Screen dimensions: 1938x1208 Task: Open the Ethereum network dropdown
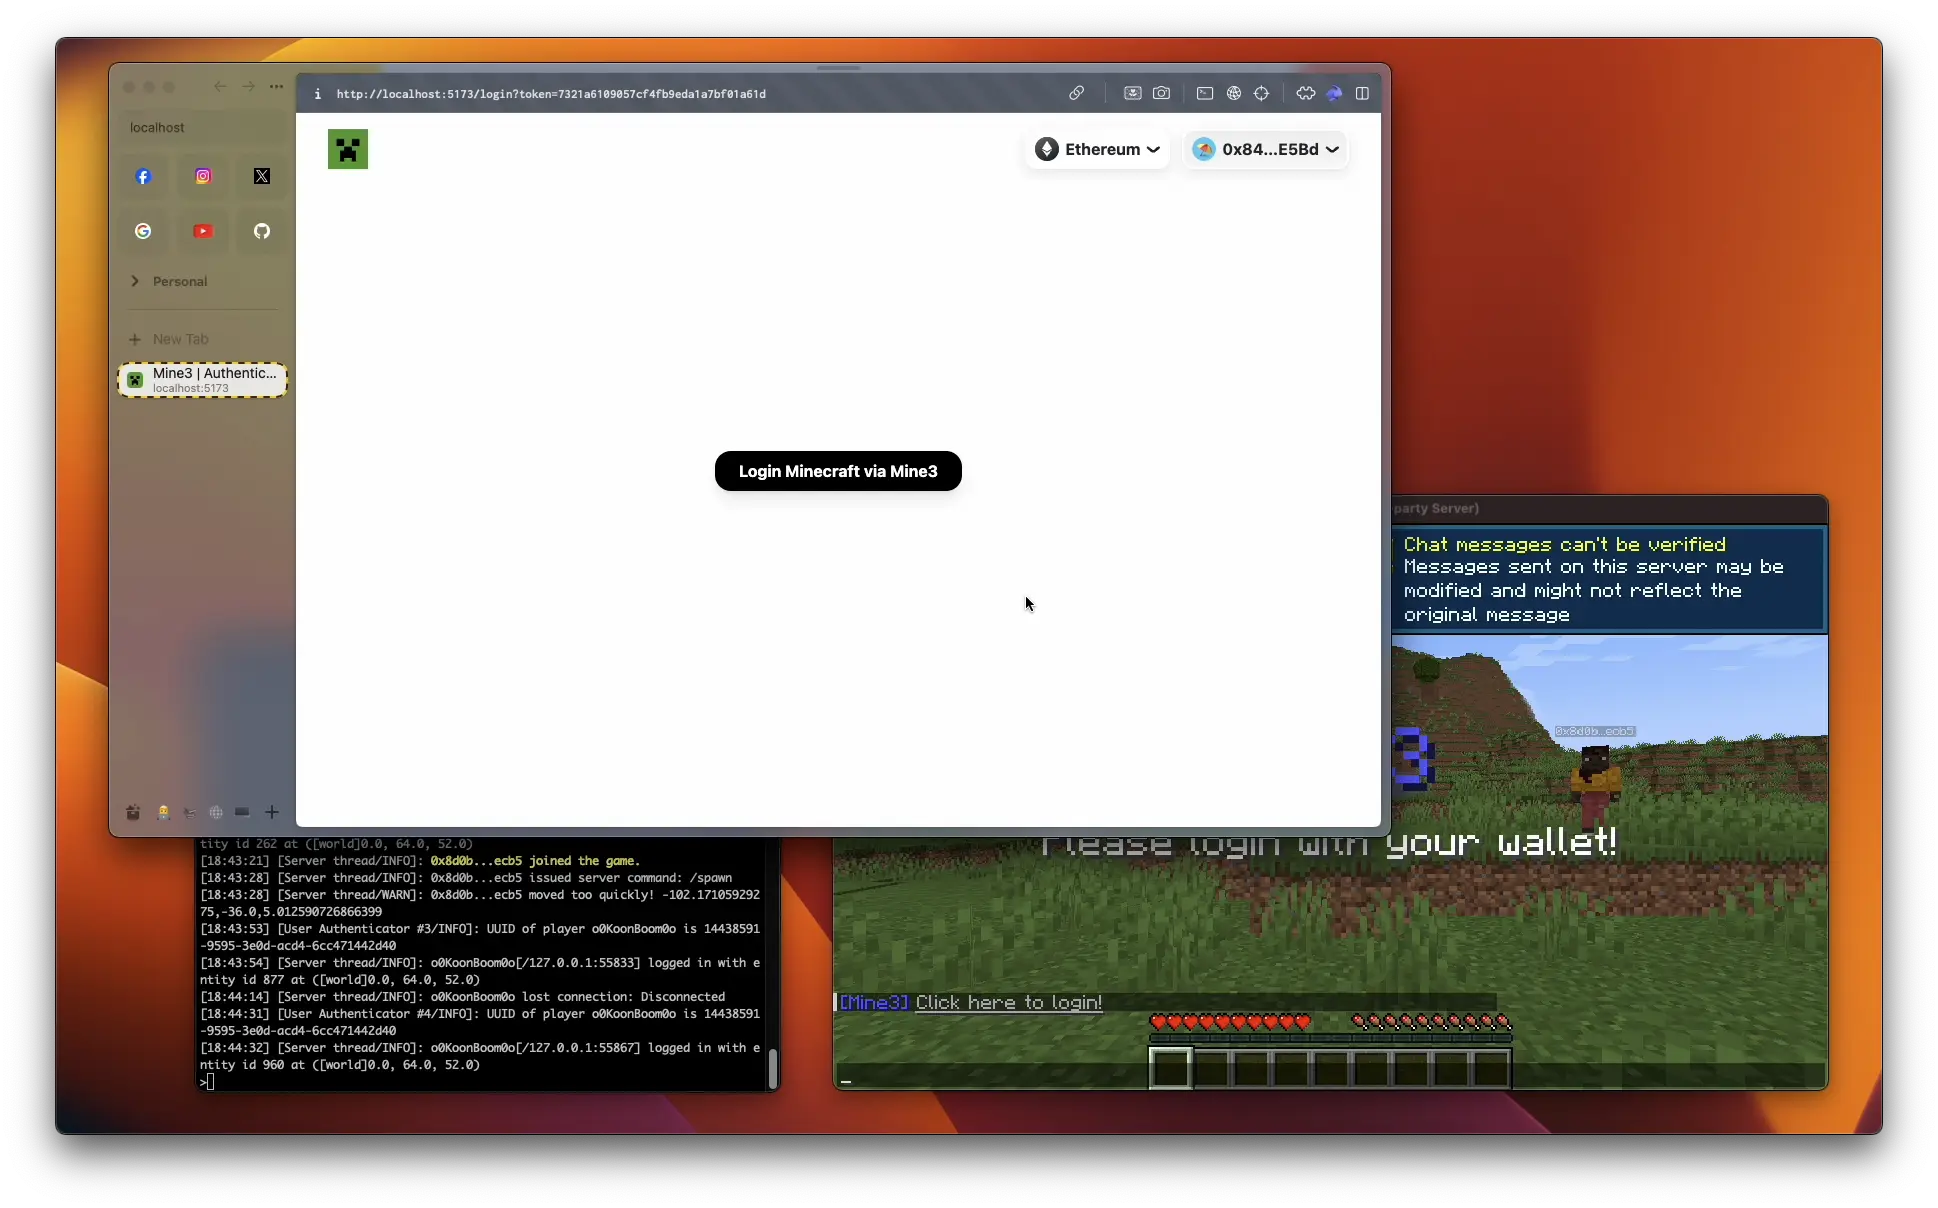pyautogui.click(x=1097, y=149)
